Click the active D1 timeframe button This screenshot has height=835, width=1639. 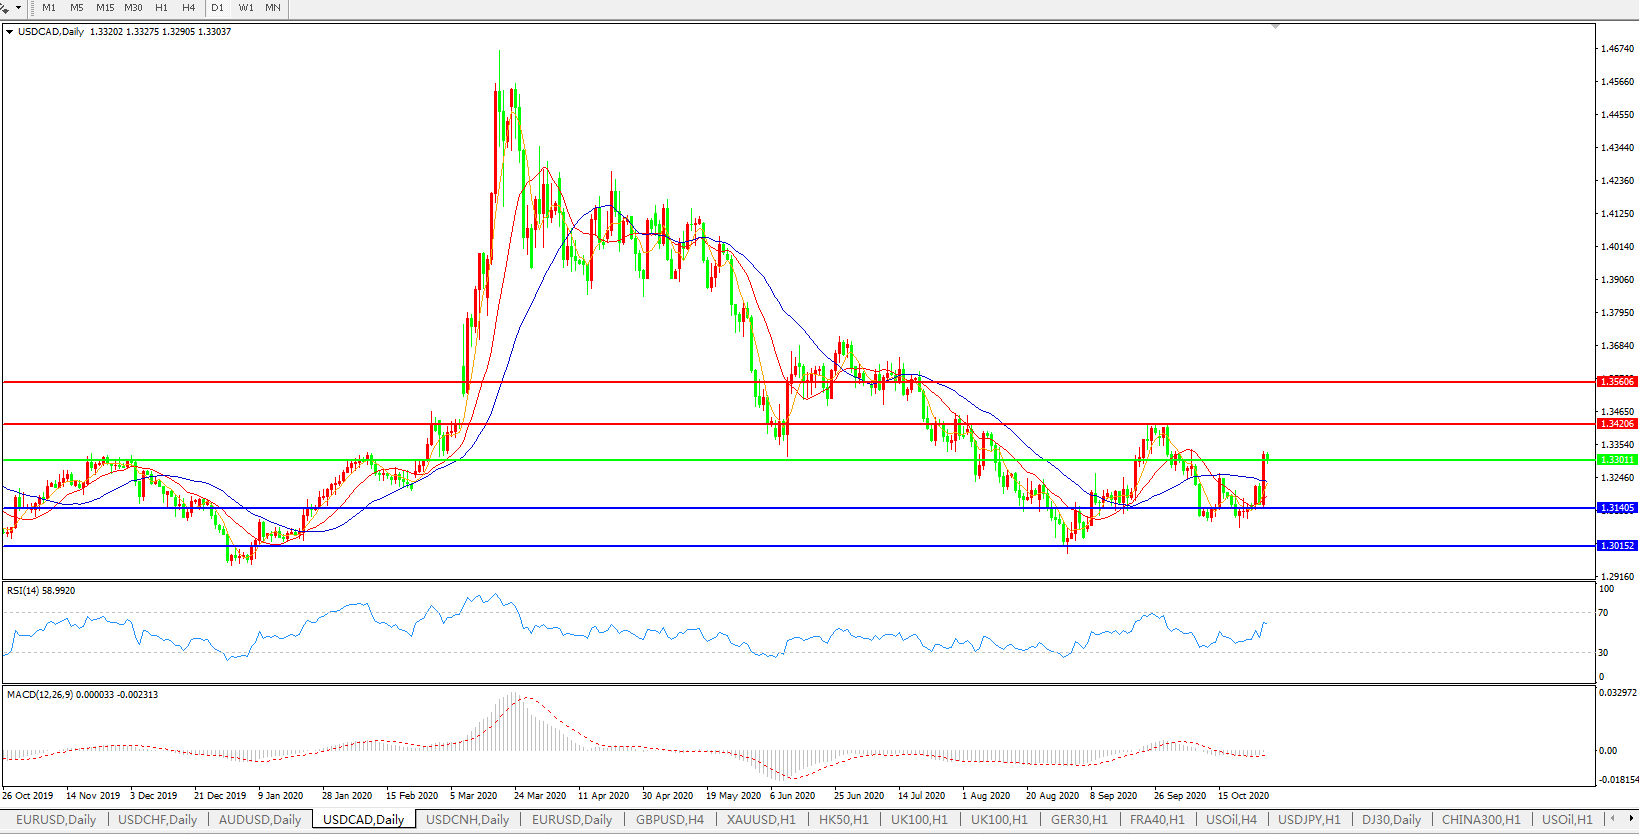(x=217, y=8)
